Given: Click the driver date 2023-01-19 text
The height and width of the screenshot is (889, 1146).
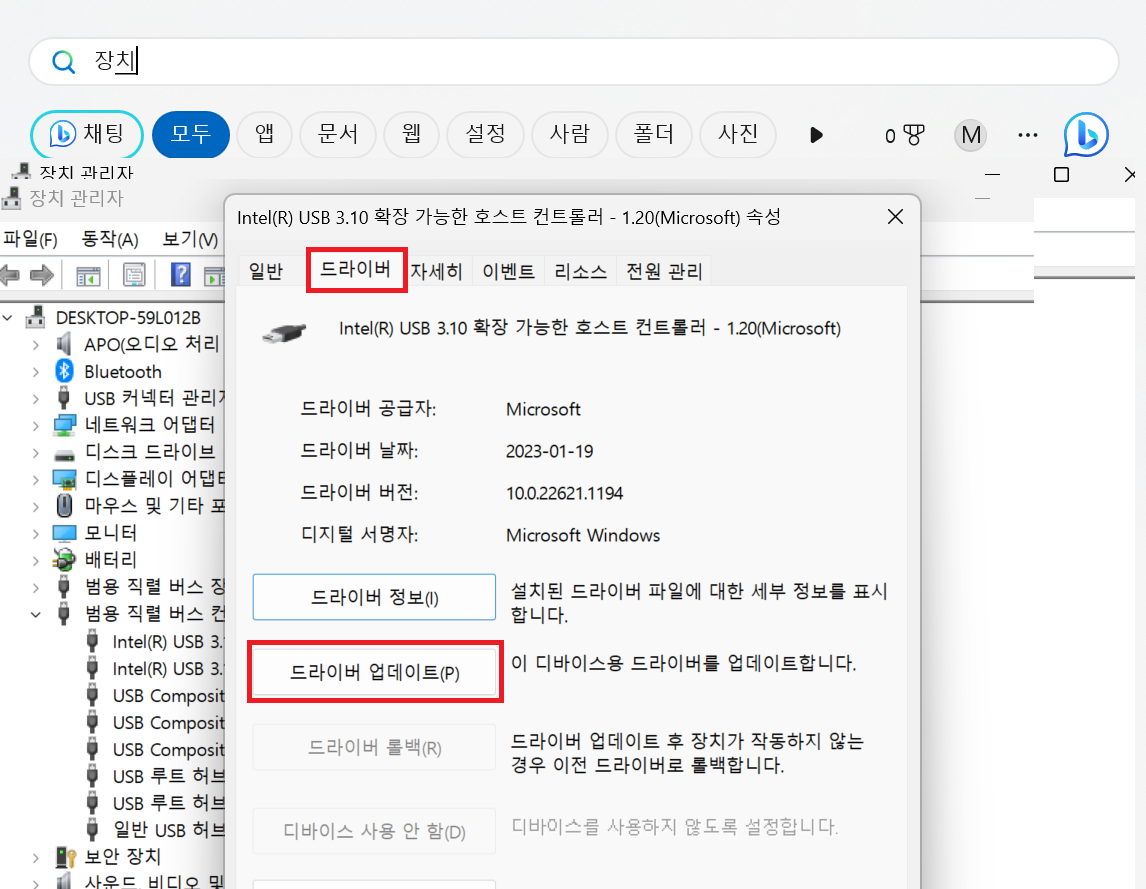Looking at the screenshot, I should tap(550, 451).
